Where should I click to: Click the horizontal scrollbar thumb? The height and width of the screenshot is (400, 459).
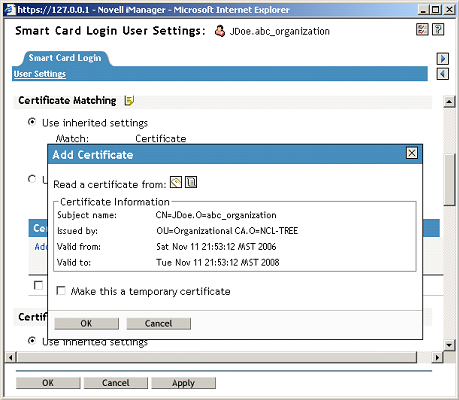(x=217, y=358)
